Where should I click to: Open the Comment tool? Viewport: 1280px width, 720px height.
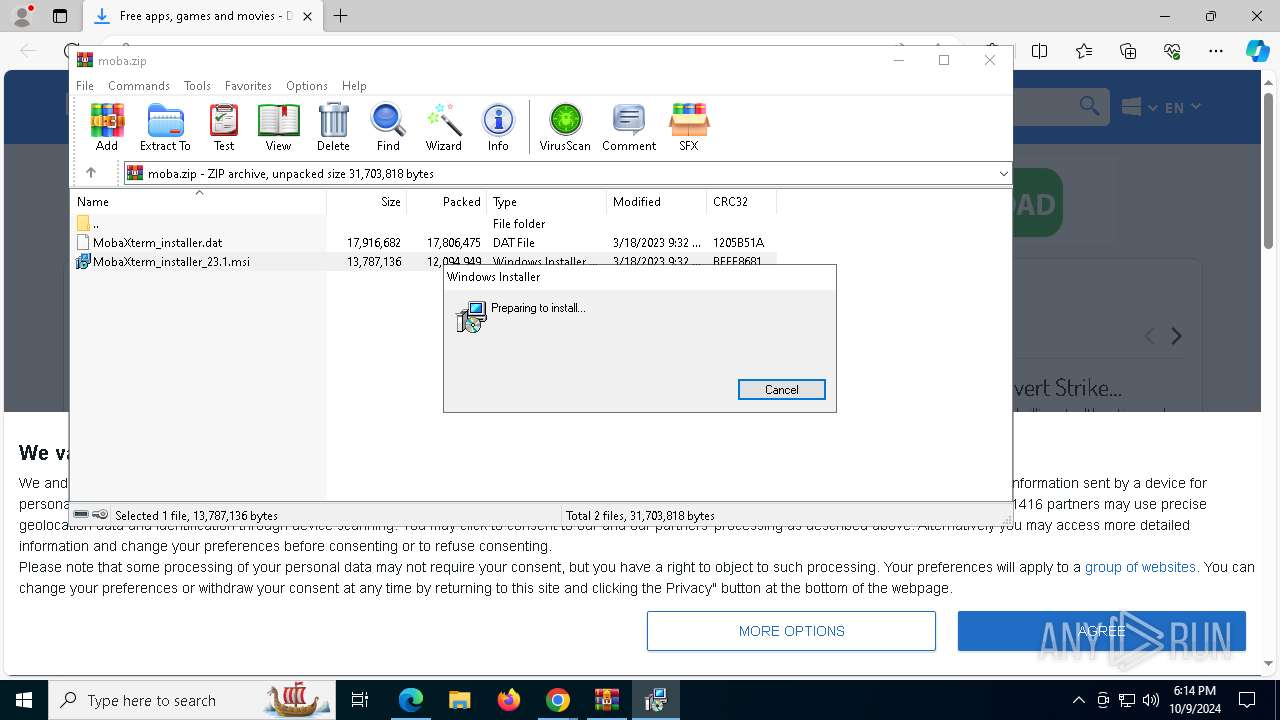629,127
